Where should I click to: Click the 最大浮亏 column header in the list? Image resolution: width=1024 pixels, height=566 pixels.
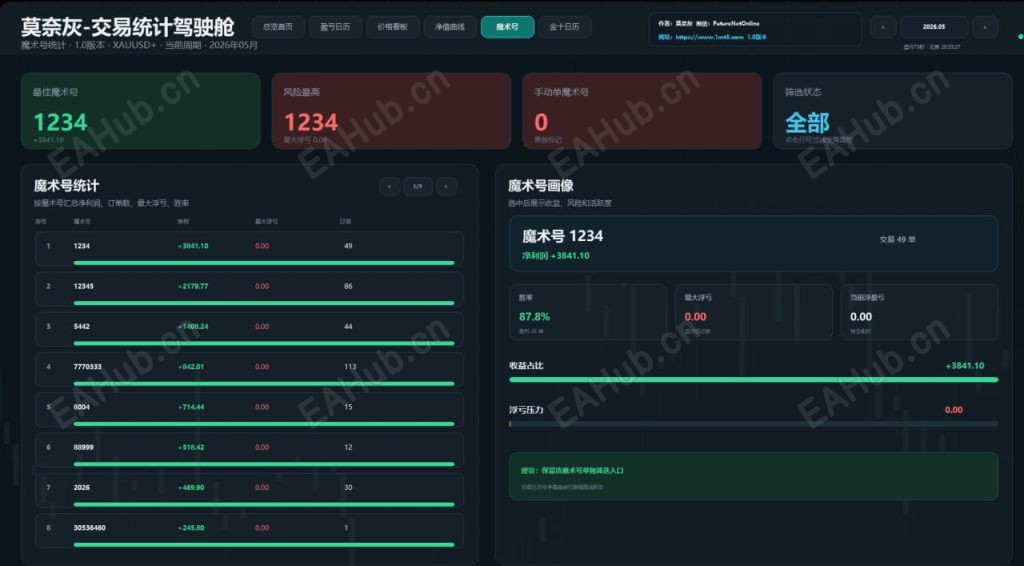[266, 221]
